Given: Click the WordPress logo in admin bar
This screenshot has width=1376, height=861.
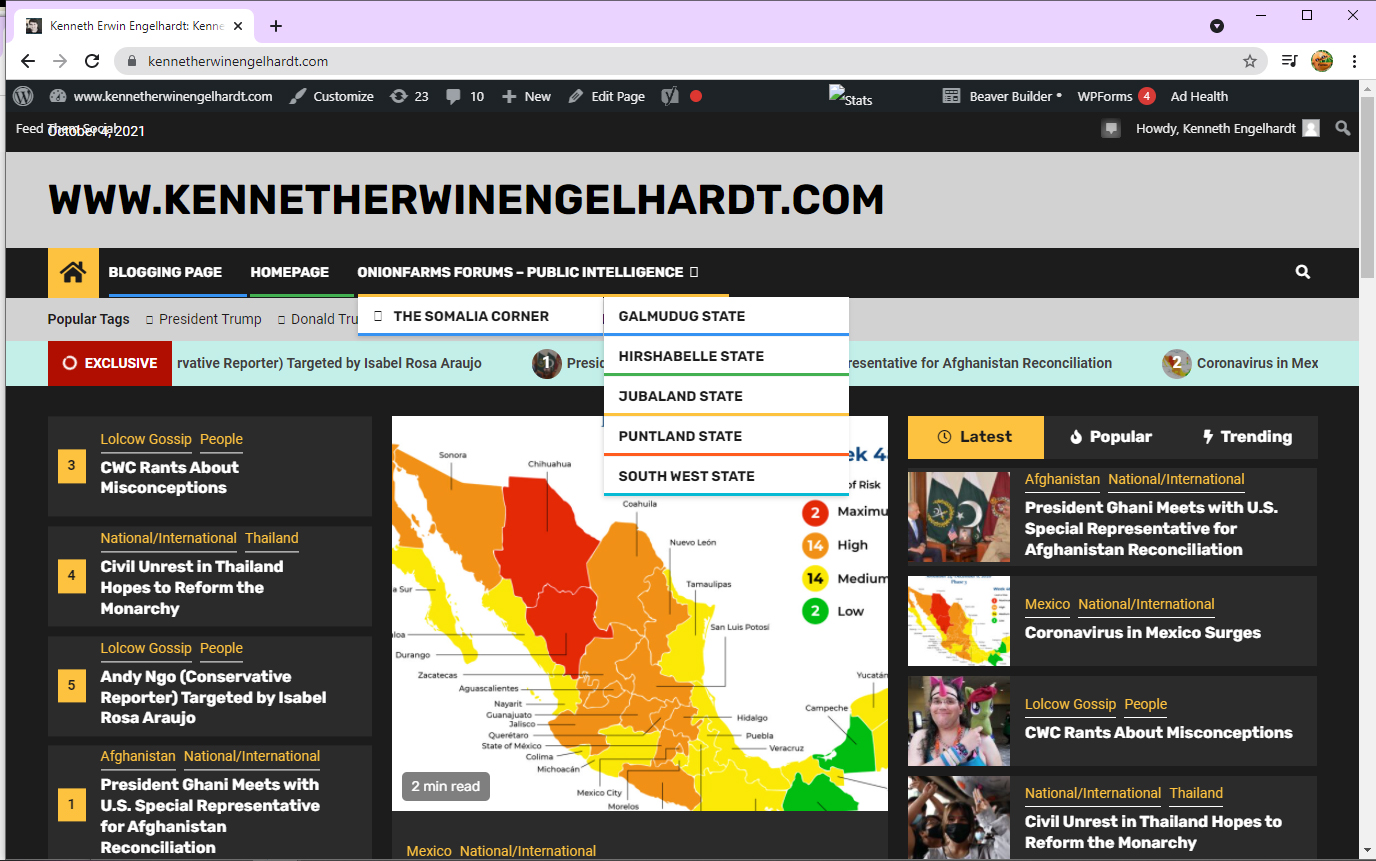Looking at the screenshot, I should pos(23,96).
